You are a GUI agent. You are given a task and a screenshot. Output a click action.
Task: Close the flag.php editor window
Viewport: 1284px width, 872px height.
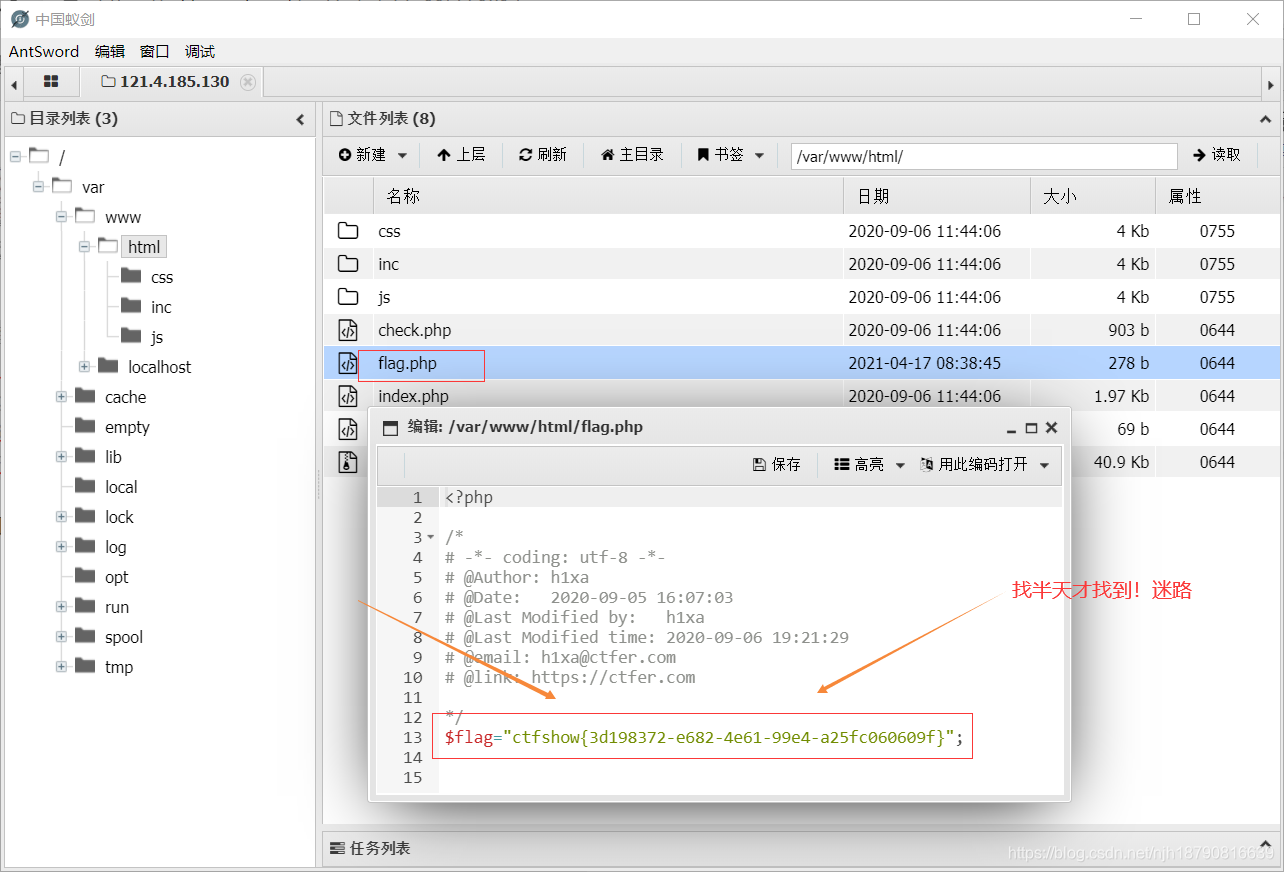tap(1051, 427)
